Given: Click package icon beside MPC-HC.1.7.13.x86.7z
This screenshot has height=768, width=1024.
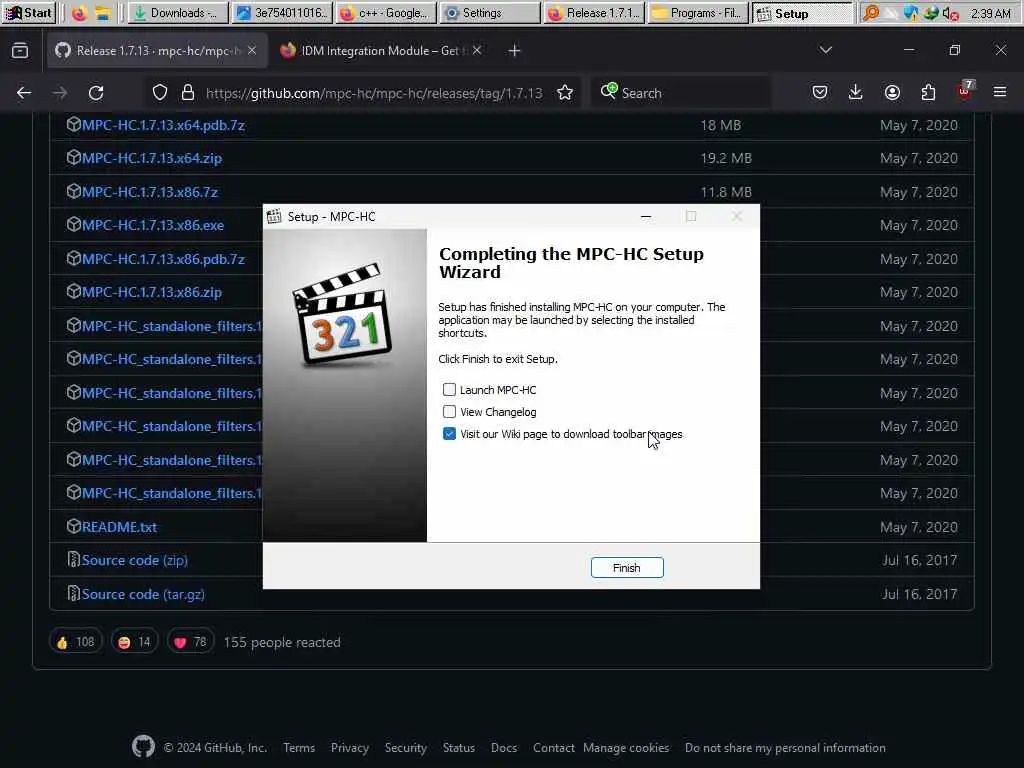Looking at the screenshot, I should (x=73, y=191).
